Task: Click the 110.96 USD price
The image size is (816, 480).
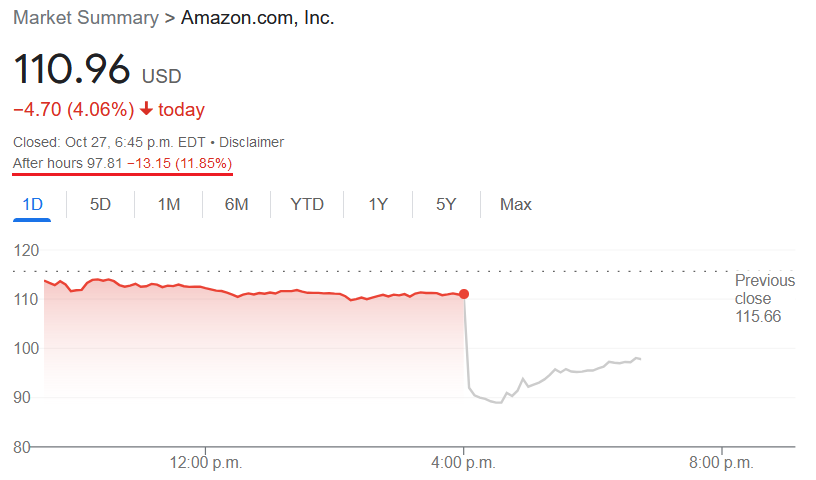Action: 97,69
